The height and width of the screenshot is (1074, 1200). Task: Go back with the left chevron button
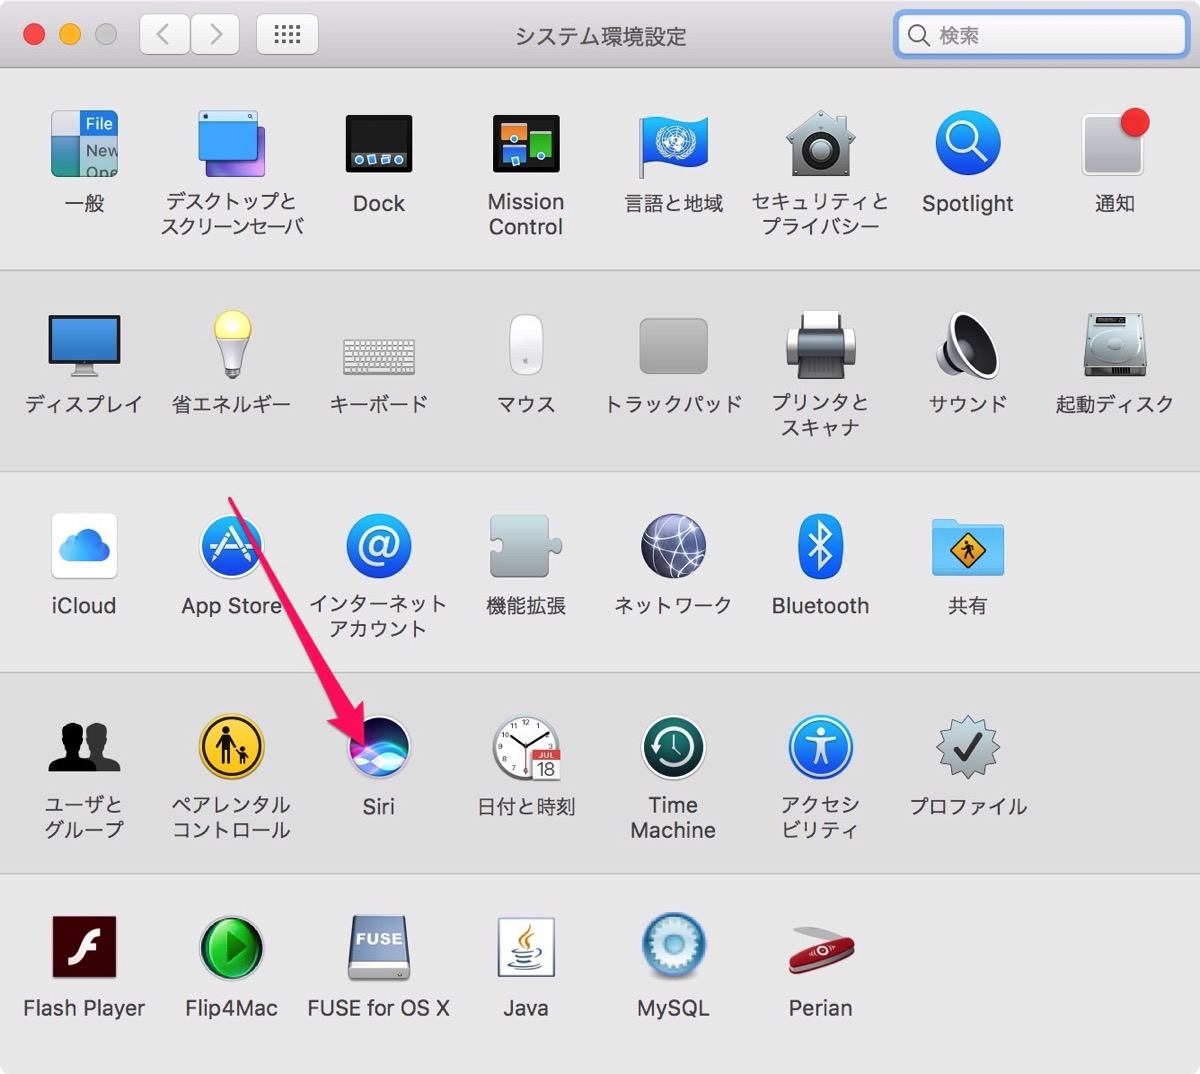pyautogui.click(x=164, y=35)
